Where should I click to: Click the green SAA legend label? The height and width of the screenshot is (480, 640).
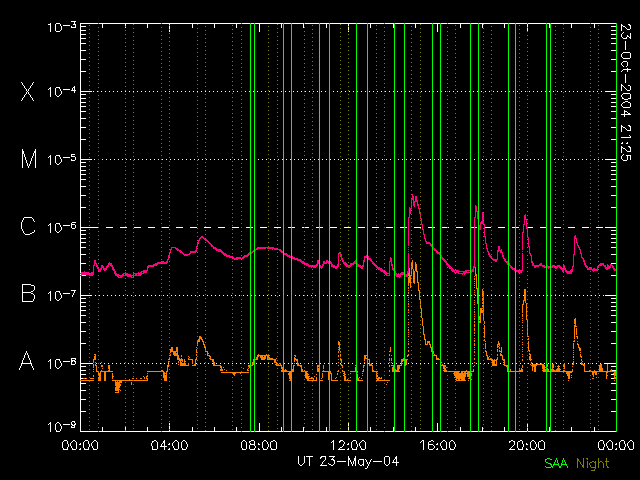tap(556, 463)
